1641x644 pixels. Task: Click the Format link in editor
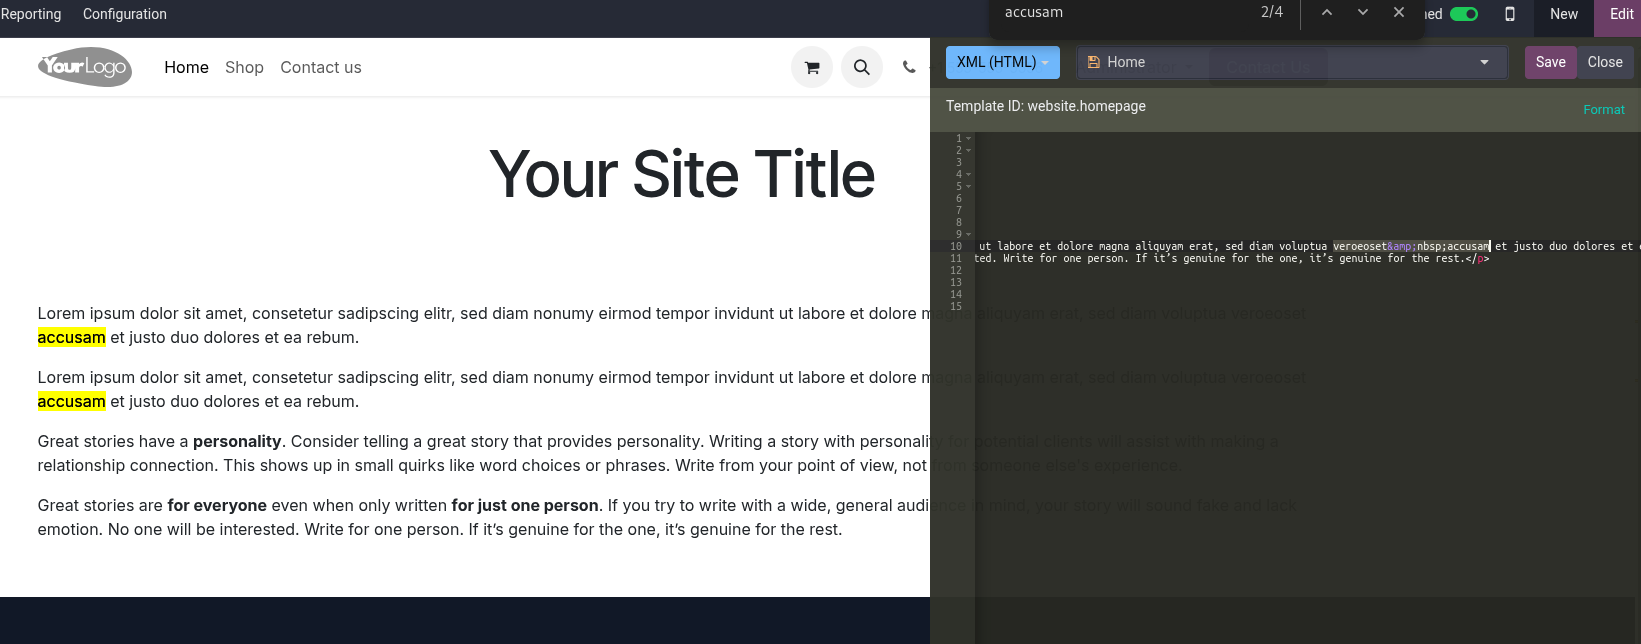(x=1603, y=110)
